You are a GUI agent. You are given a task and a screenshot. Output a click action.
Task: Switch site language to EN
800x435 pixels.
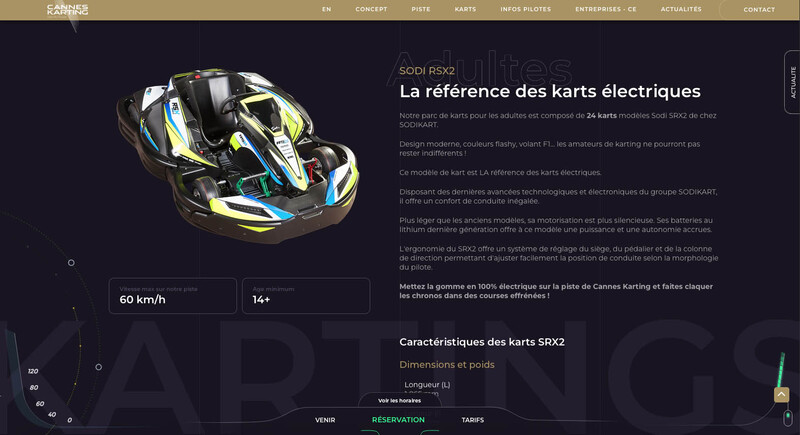pos(326,9)
